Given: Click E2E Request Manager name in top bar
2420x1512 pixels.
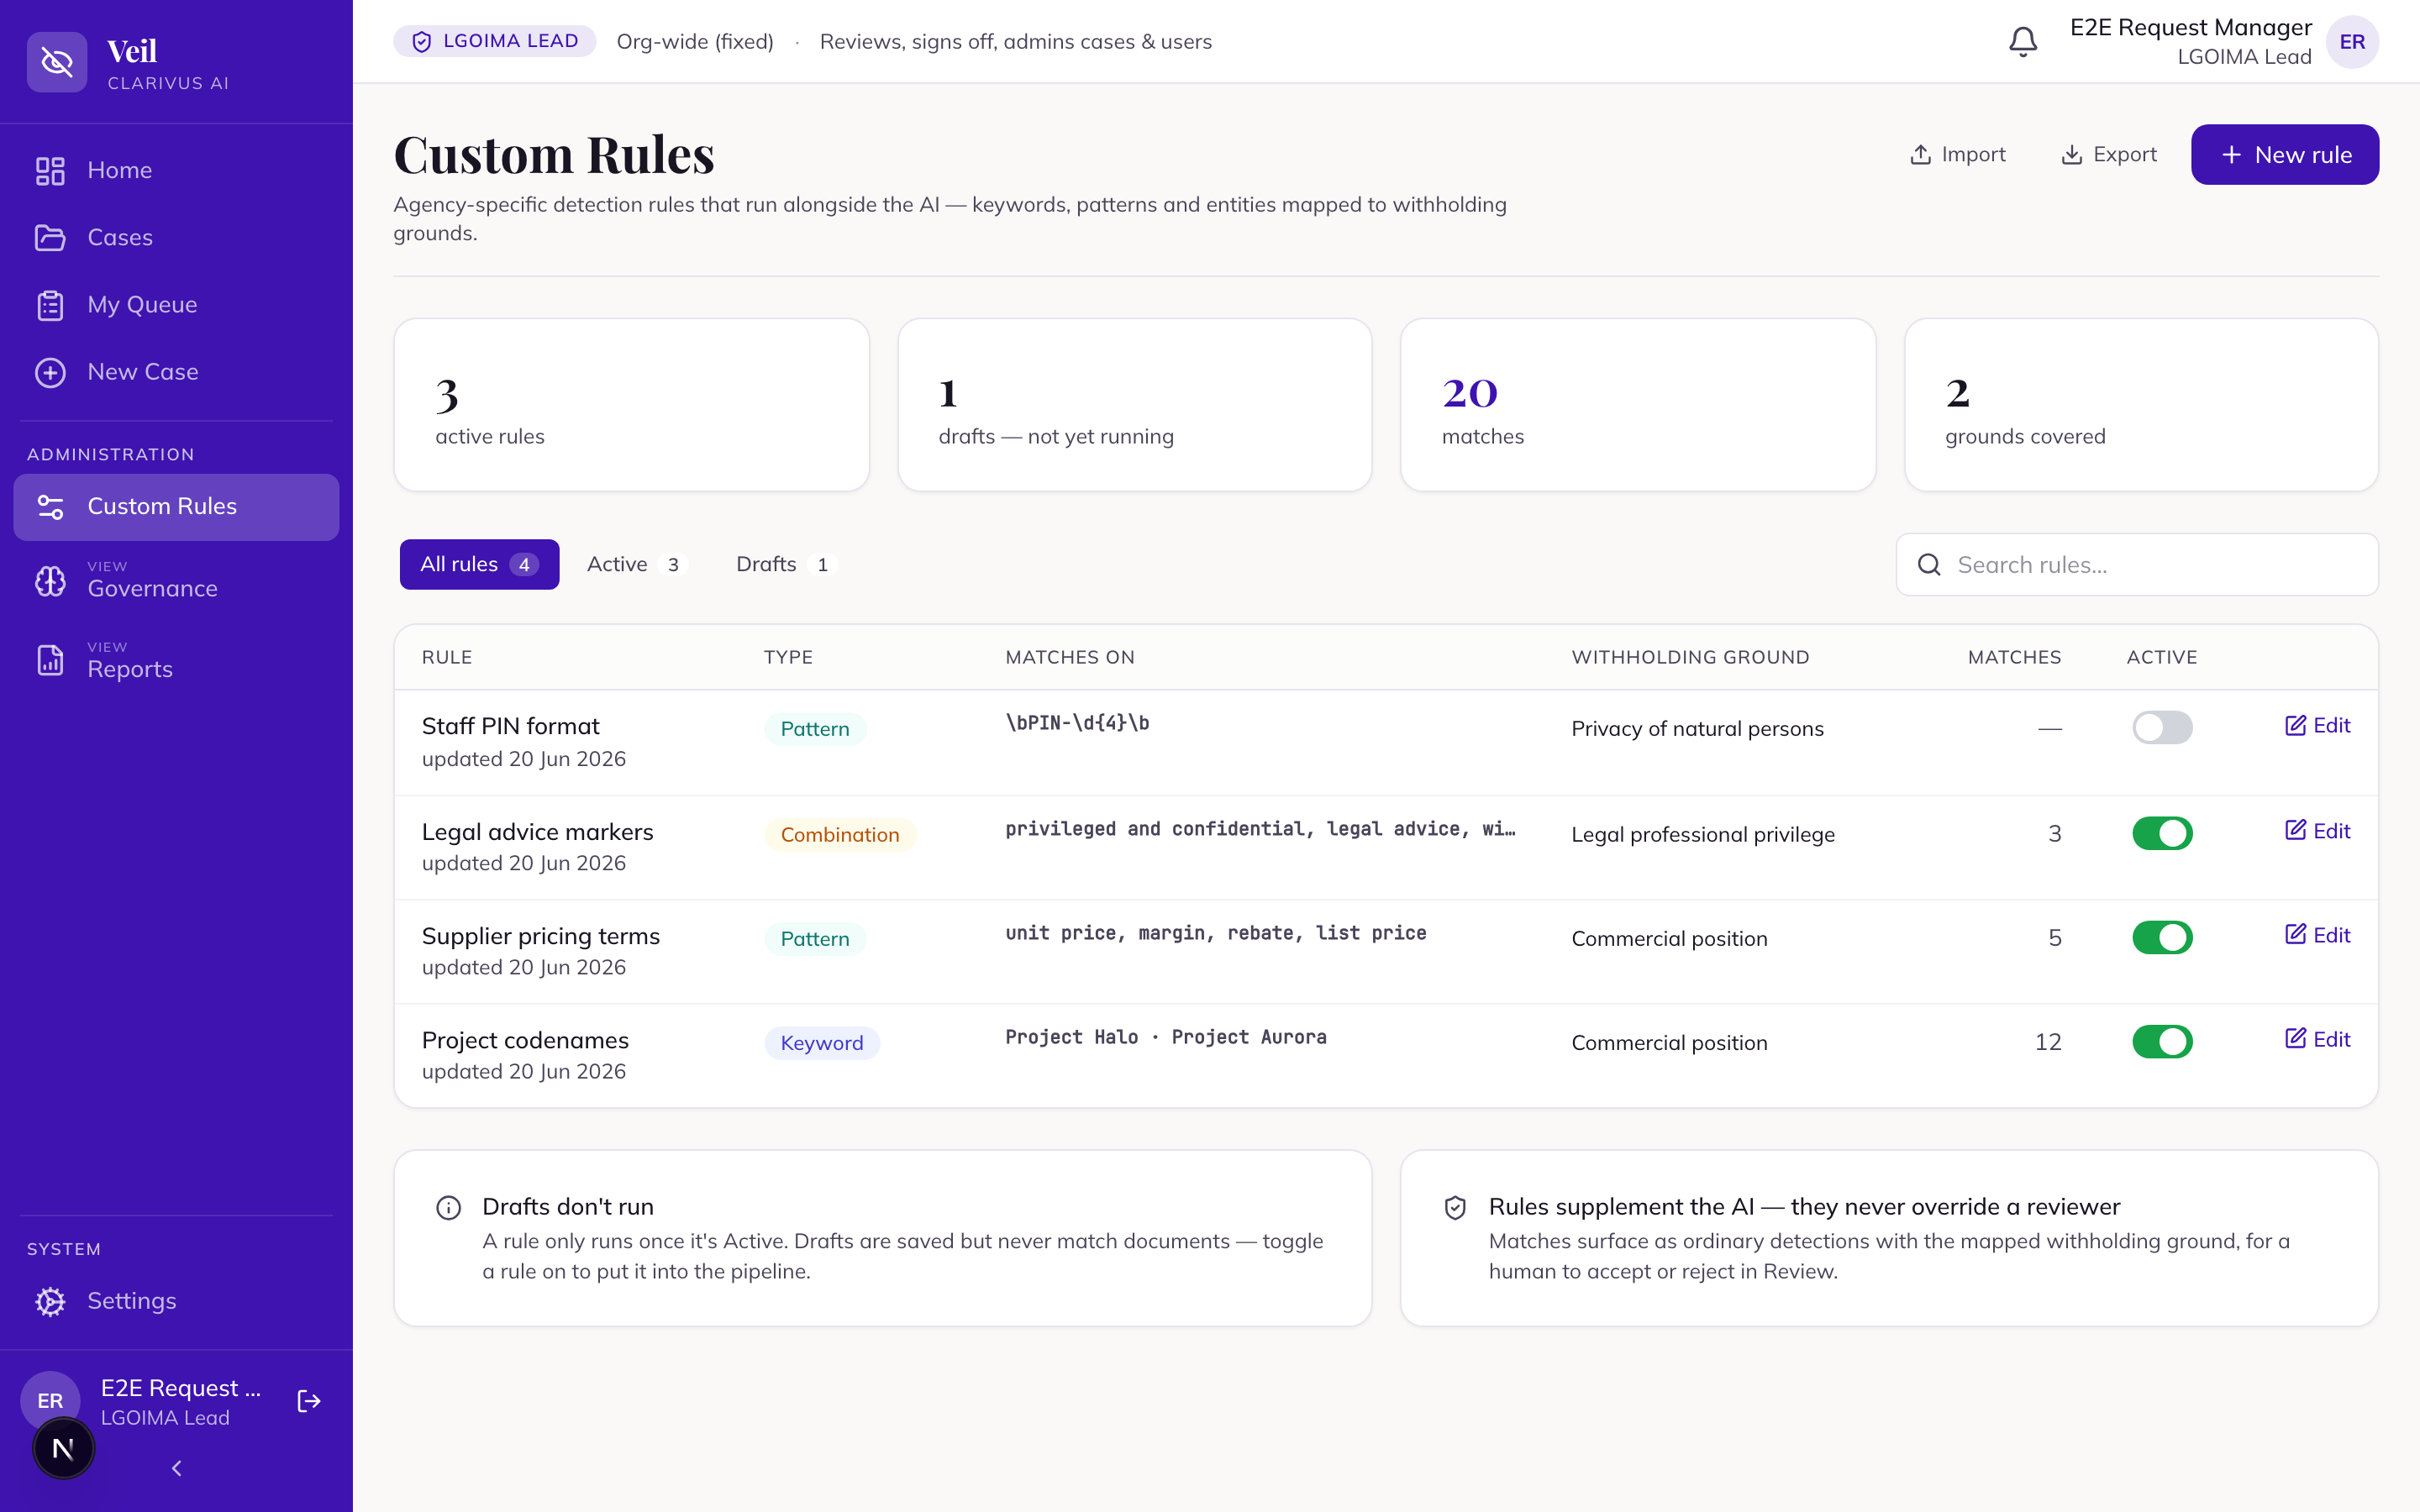Looking at the screenshot, I should pyautogui.click(x=2190, y=27).
